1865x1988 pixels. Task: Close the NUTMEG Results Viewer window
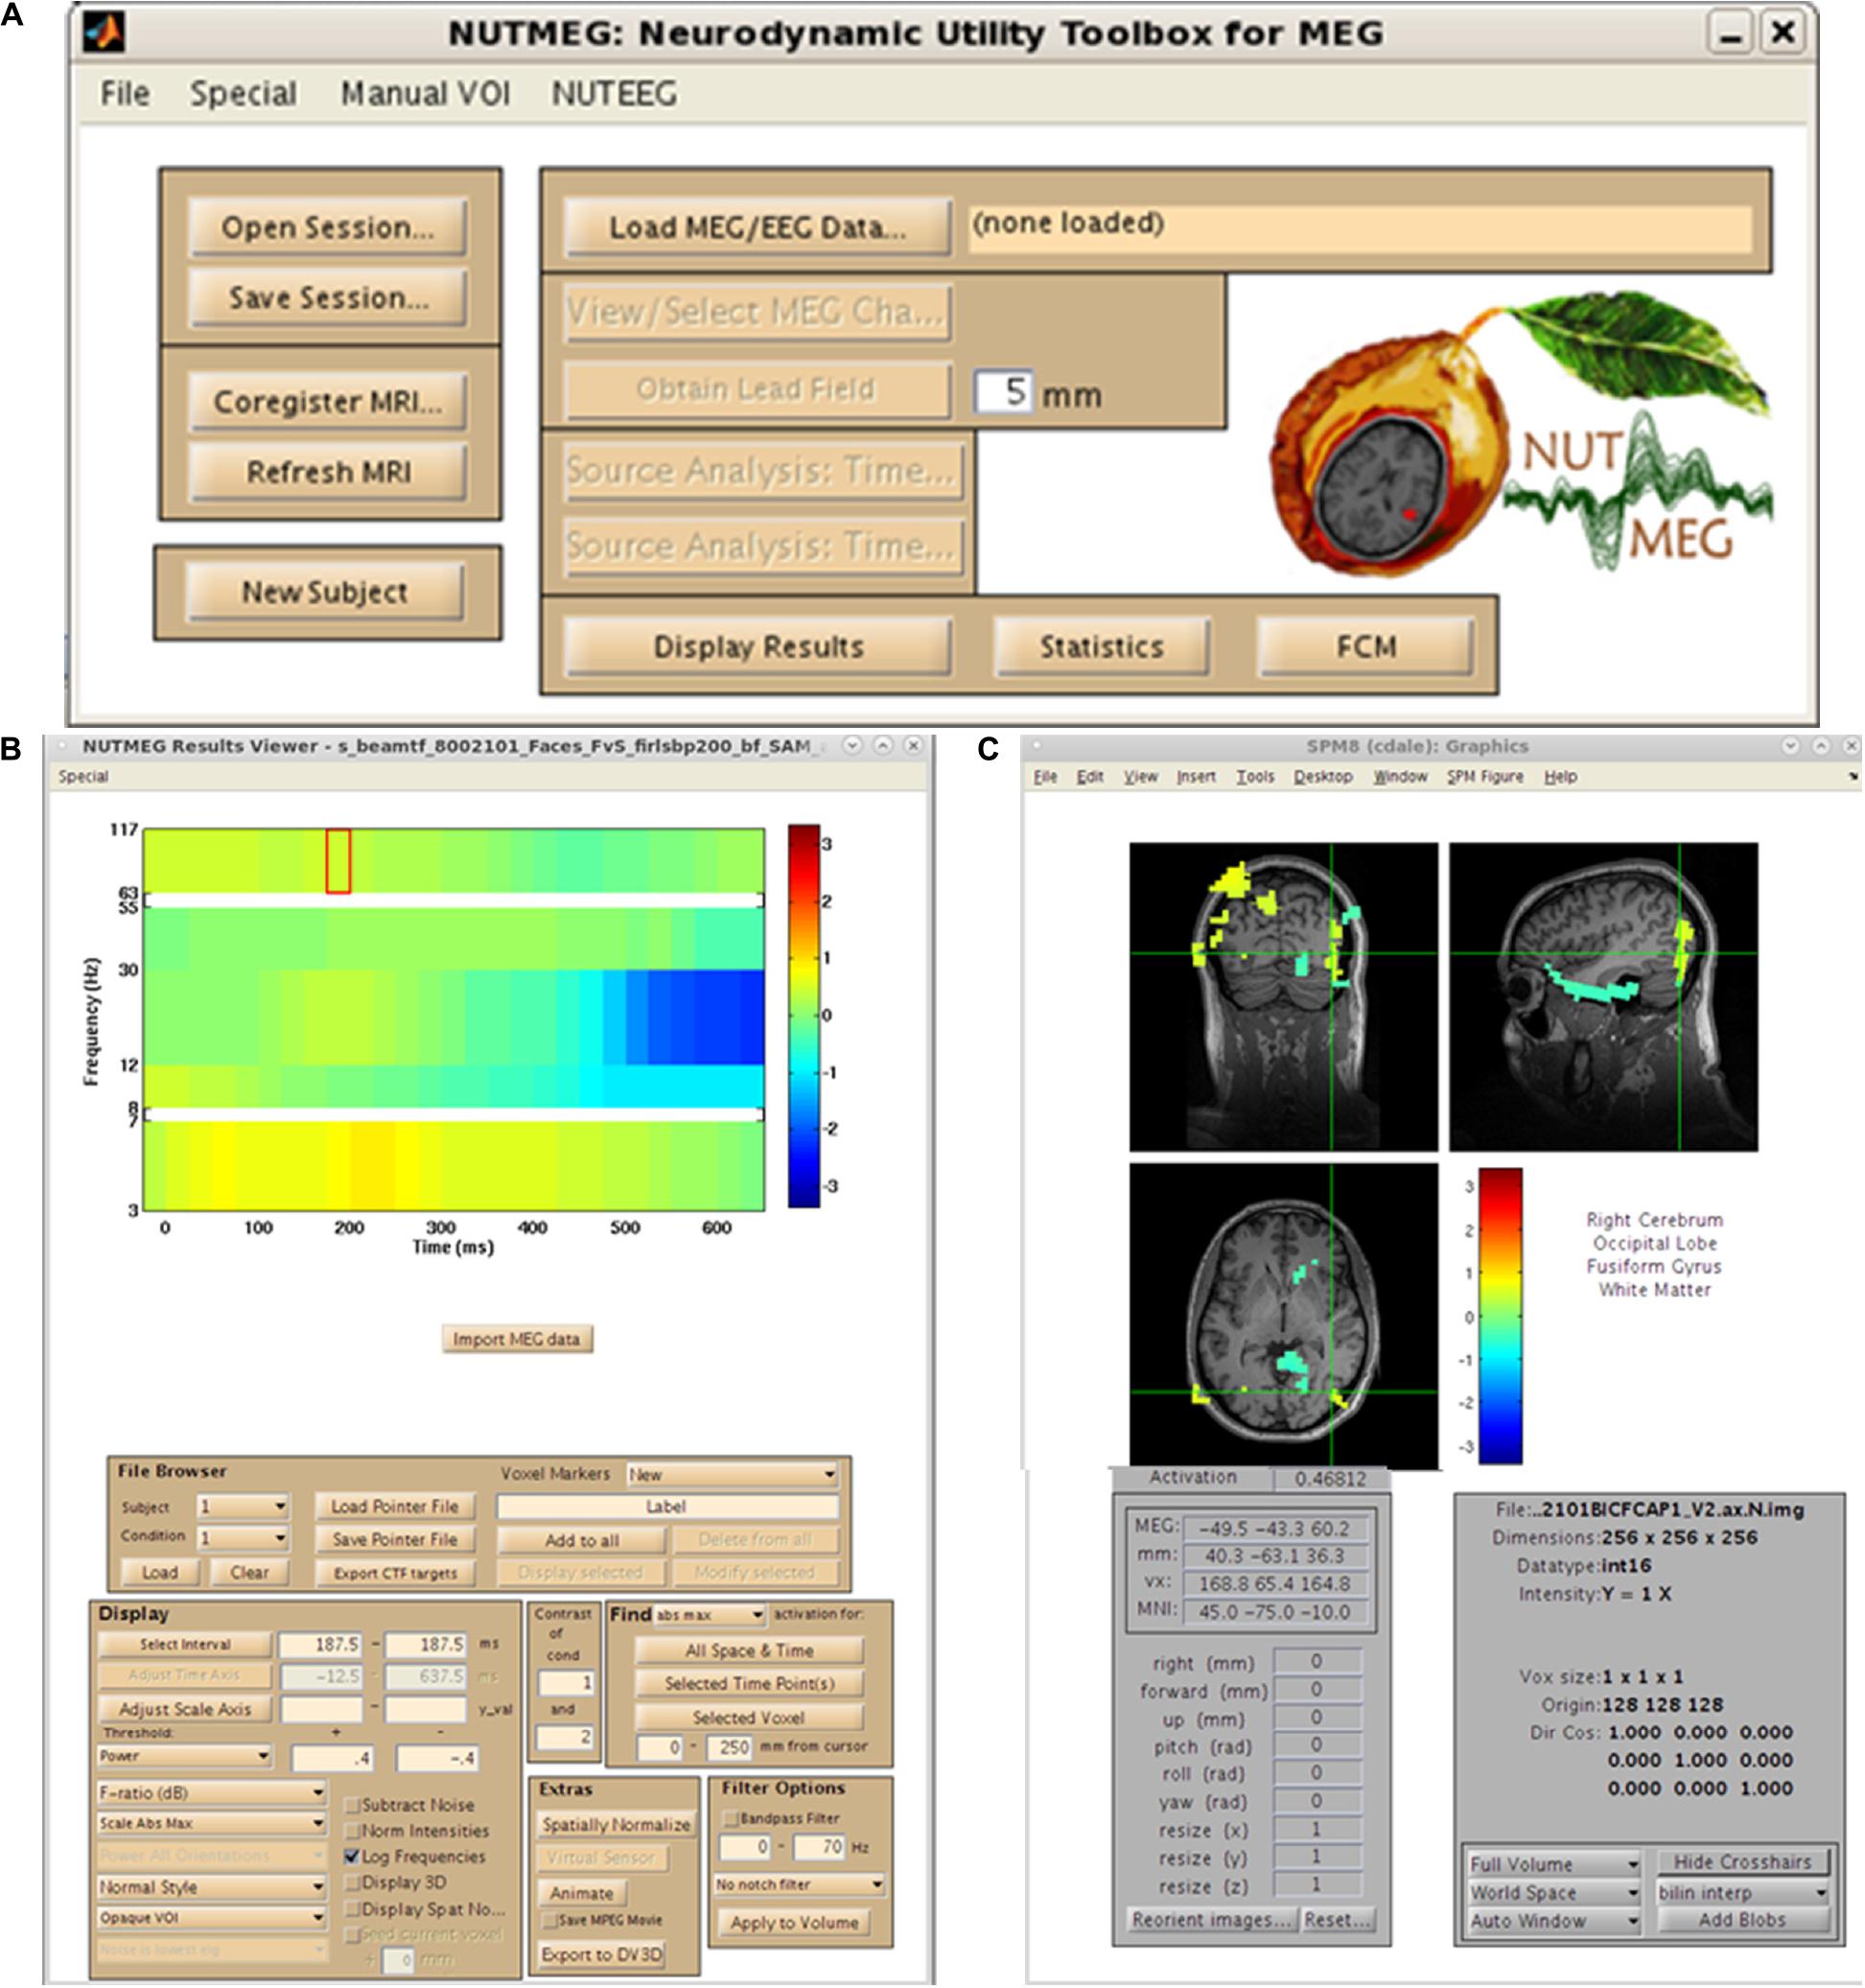click(912, 746)
